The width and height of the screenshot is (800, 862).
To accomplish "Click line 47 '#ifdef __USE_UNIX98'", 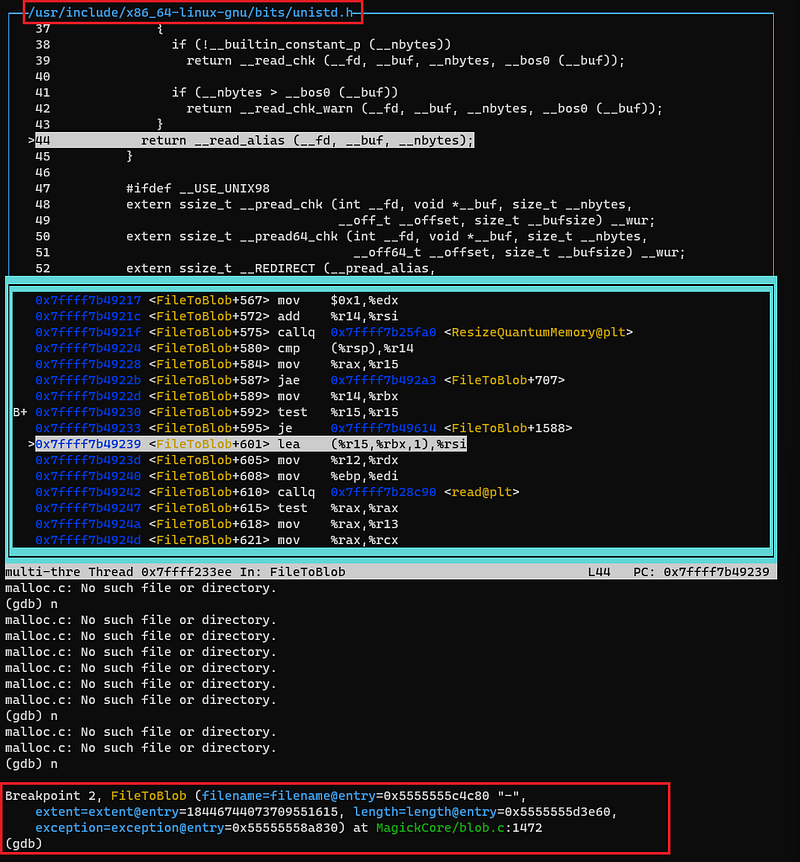I will point(198,189).
